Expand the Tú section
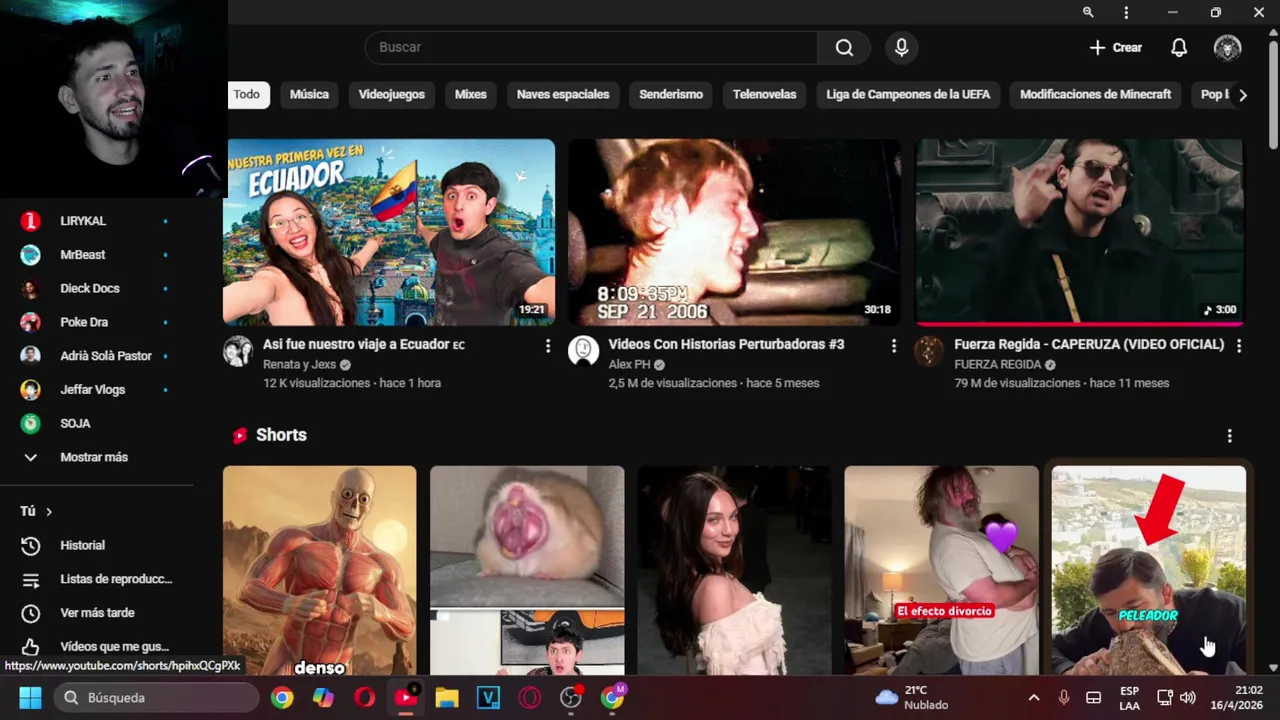Viewport: 1280px width, 720px height. [36, 512]
